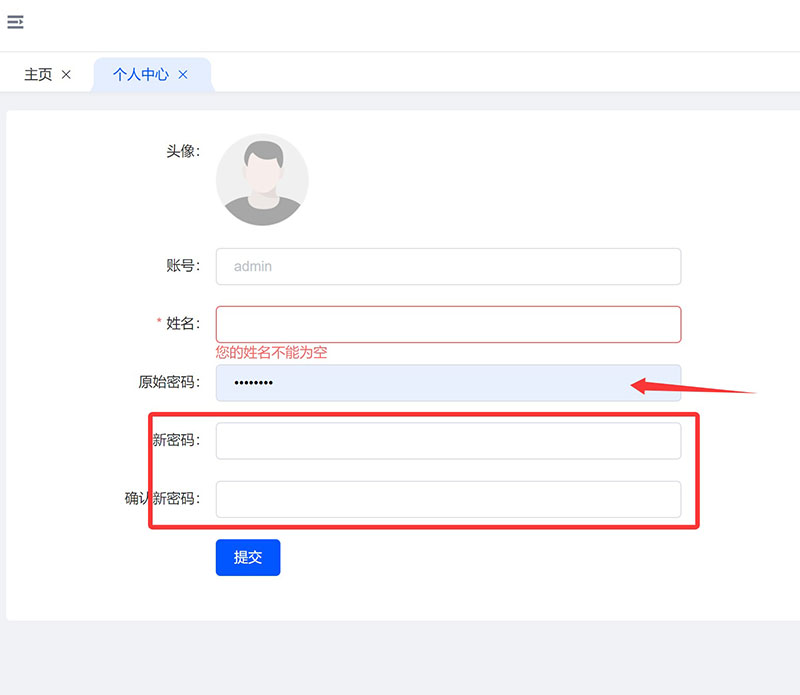Screen dimensions: 800x695
Task: Click the 您的姓名不能为空 error message
Action: click(x=272, y=352)
